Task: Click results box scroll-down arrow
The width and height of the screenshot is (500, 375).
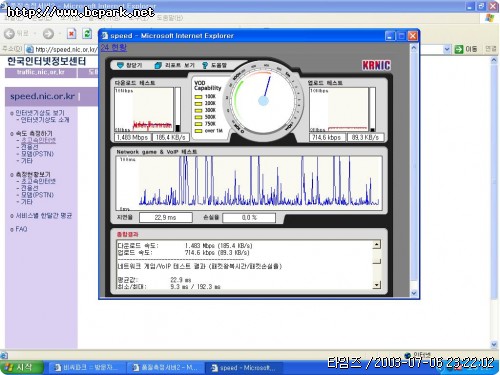Action: 377,285
